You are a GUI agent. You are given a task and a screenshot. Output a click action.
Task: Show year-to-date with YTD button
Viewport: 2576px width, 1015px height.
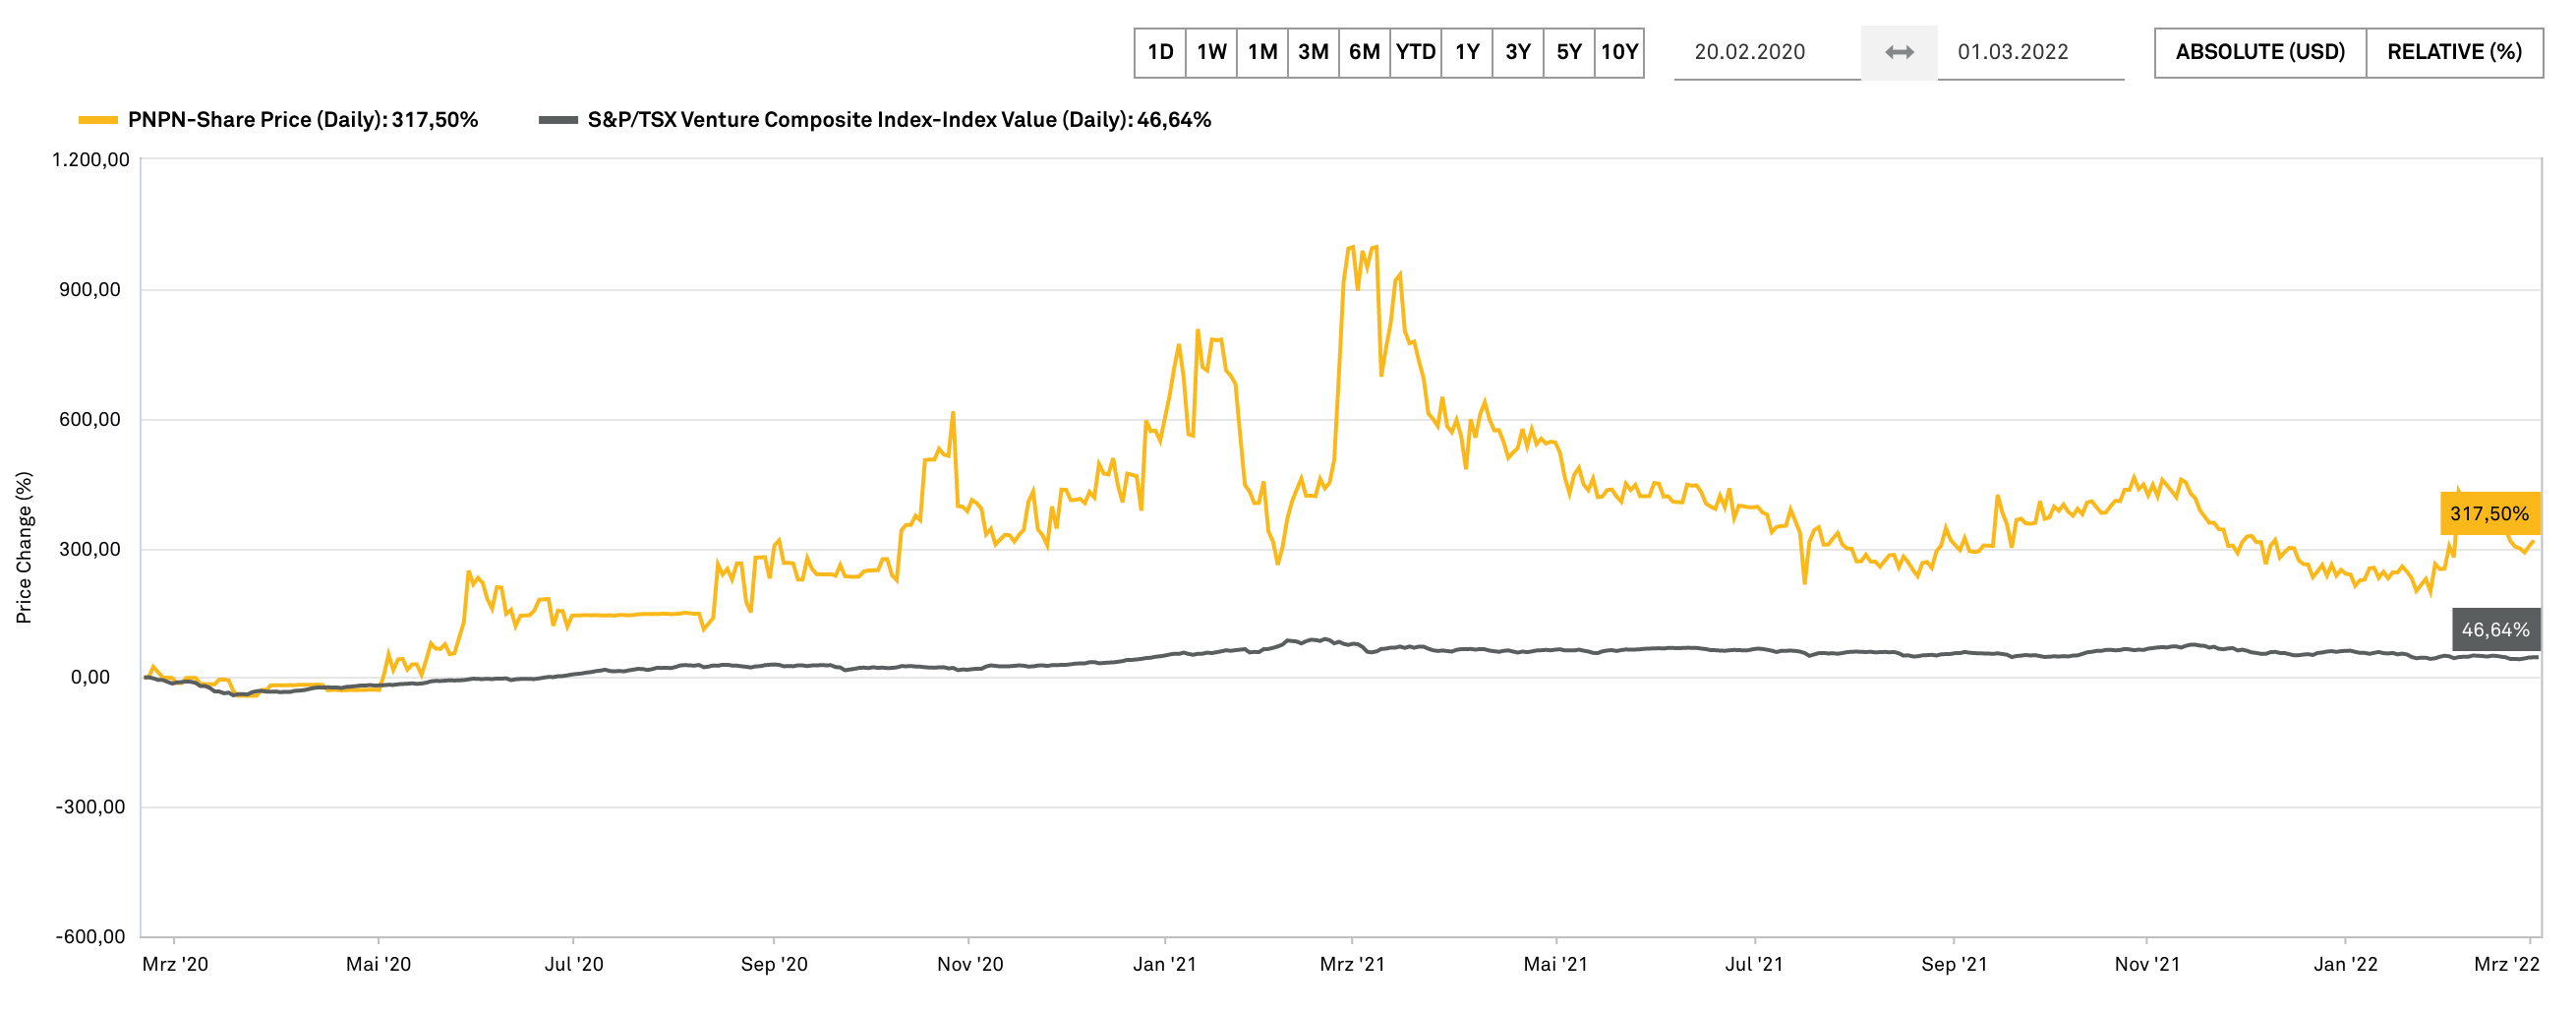(x=1415, y=52)
